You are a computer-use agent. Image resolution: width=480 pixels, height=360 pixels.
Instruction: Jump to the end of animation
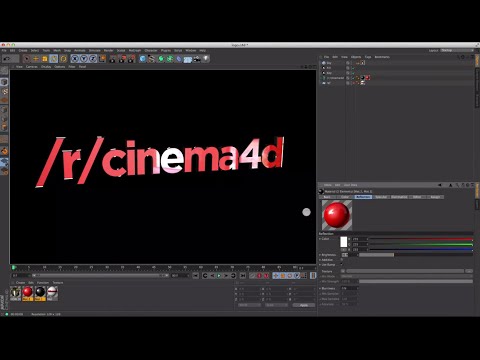(x=243, y=276)
